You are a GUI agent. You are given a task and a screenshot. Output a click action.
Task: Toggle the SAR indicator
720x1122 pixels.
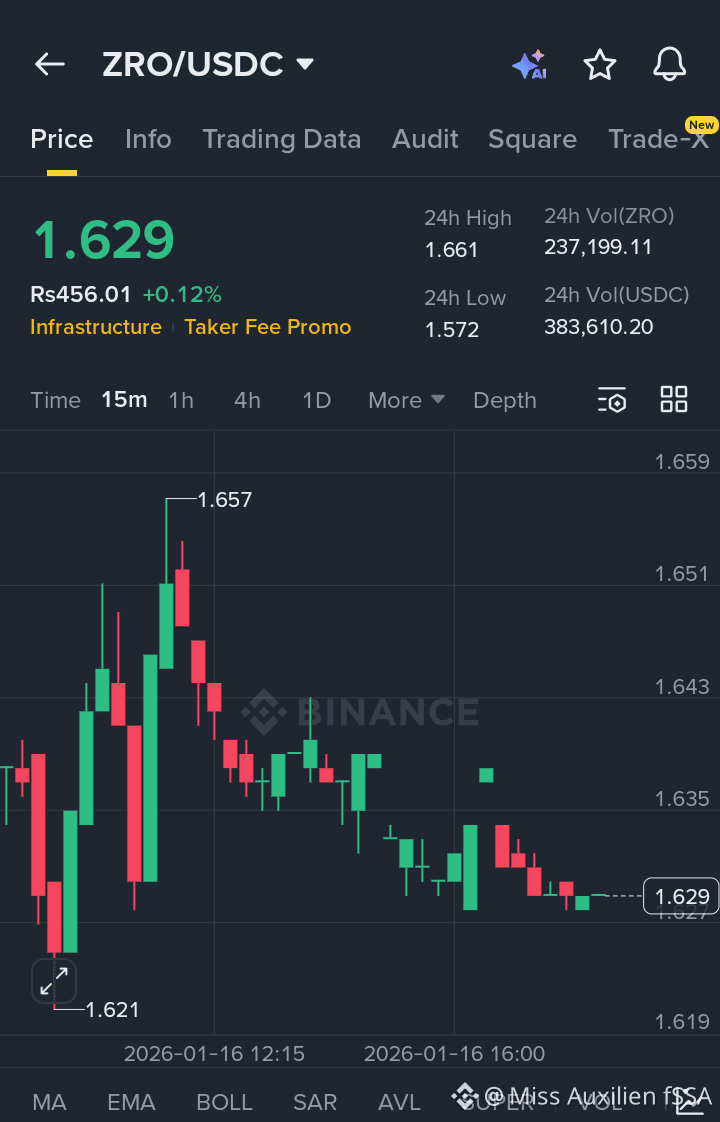tap(315, 1102)
